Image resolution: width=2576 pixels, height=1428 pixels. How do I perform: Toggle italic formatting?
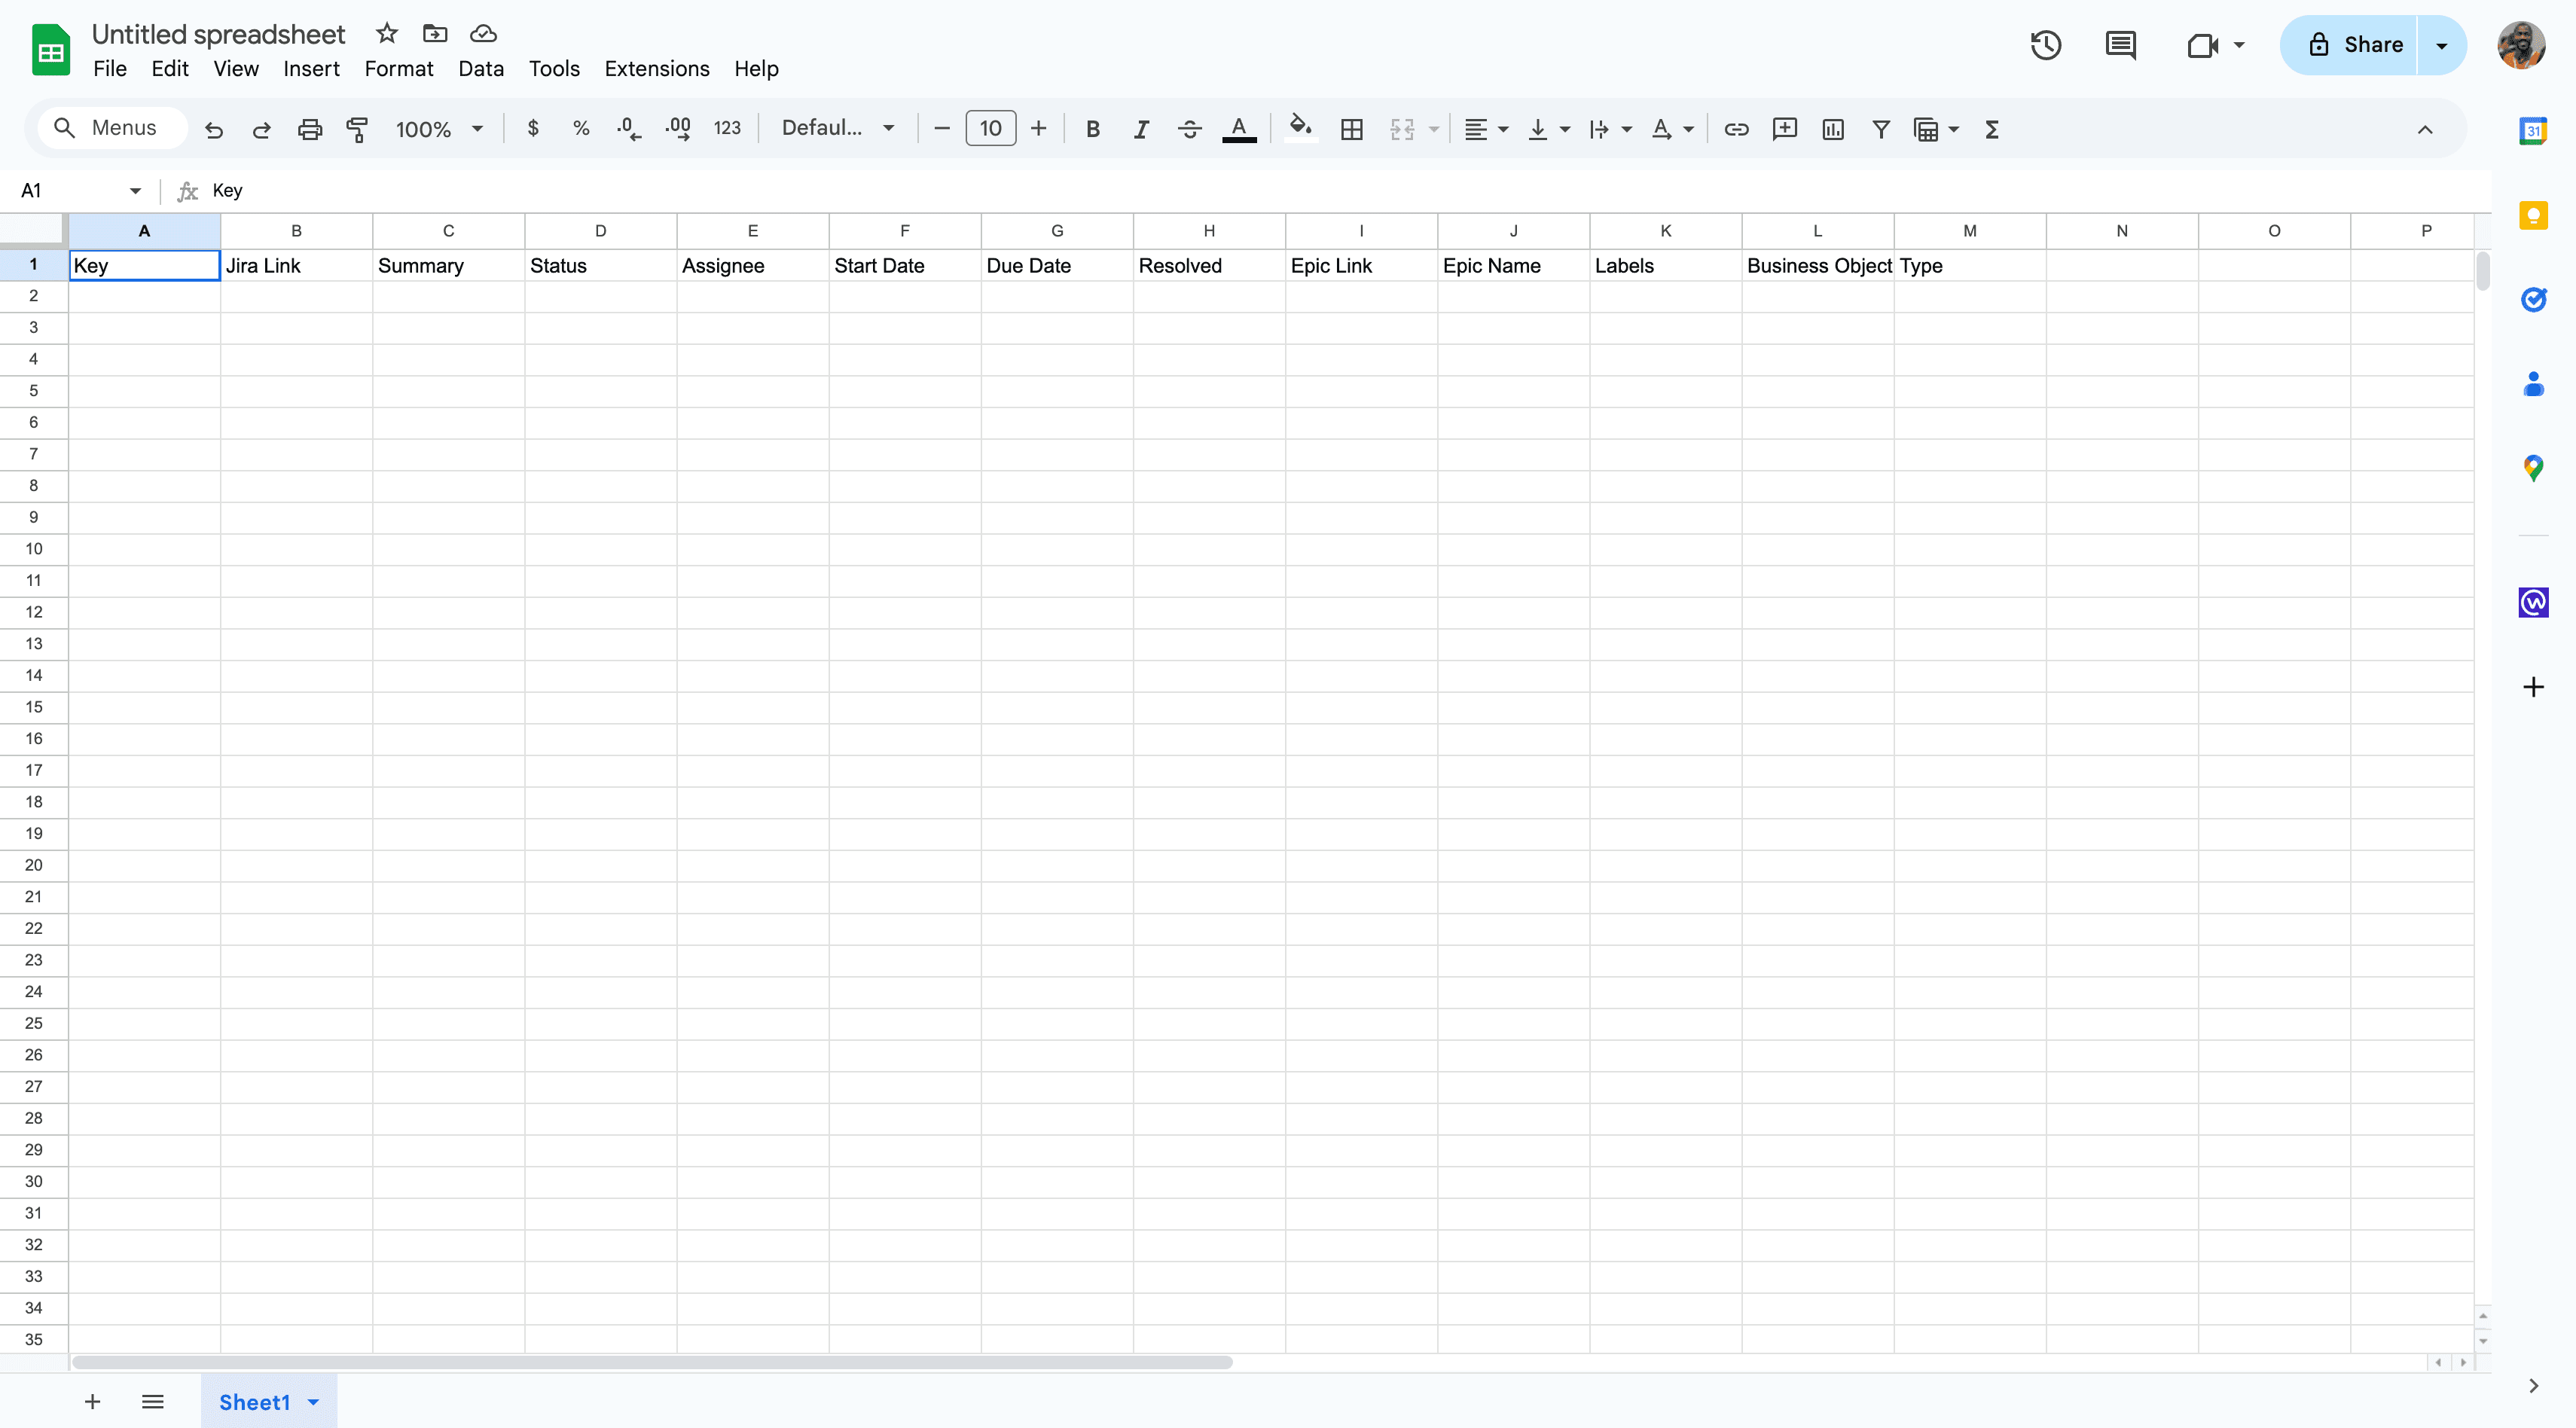click(1140, 129)
